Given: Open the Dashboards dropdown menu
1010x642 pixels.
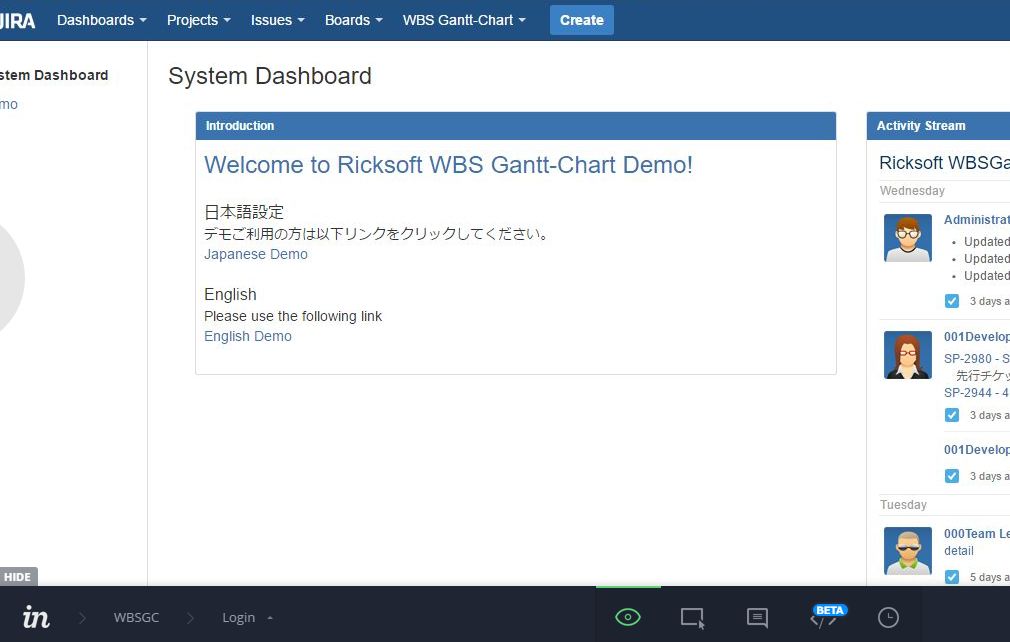Looking at the screenshot, I should [102, 20].
